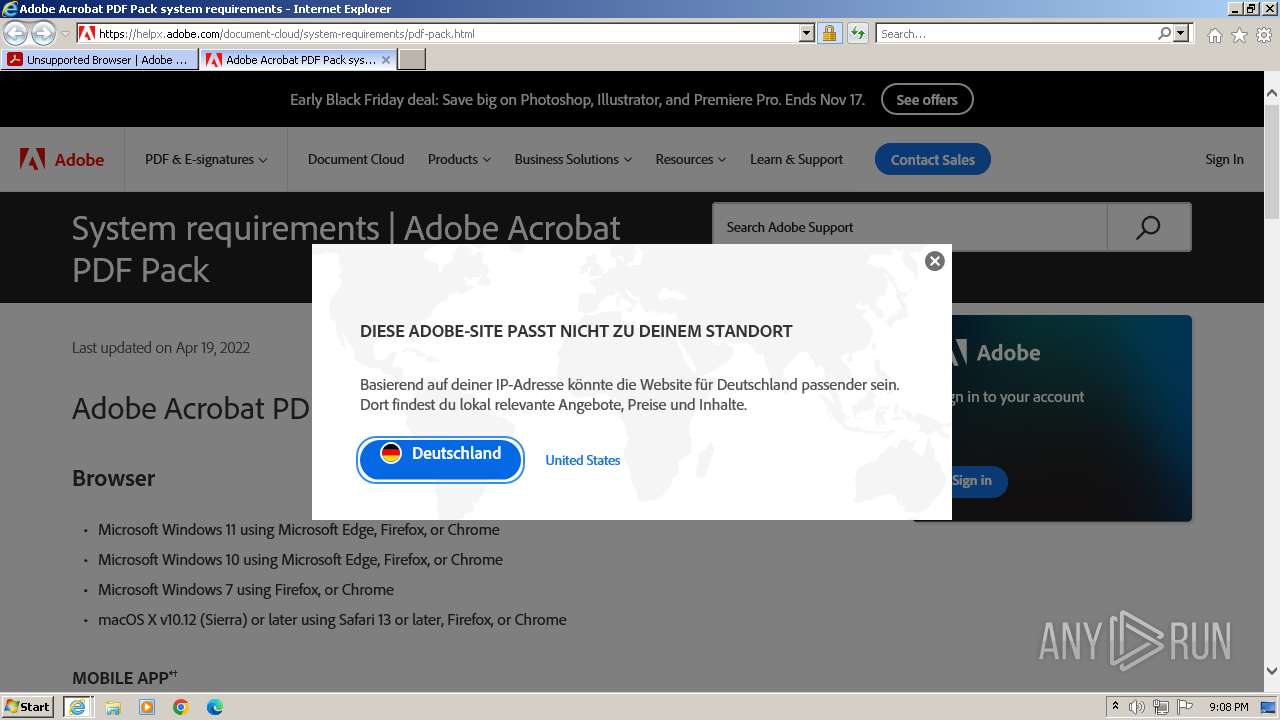Click the Windows Start button
1280x720 pixels.
click(28, 706)
